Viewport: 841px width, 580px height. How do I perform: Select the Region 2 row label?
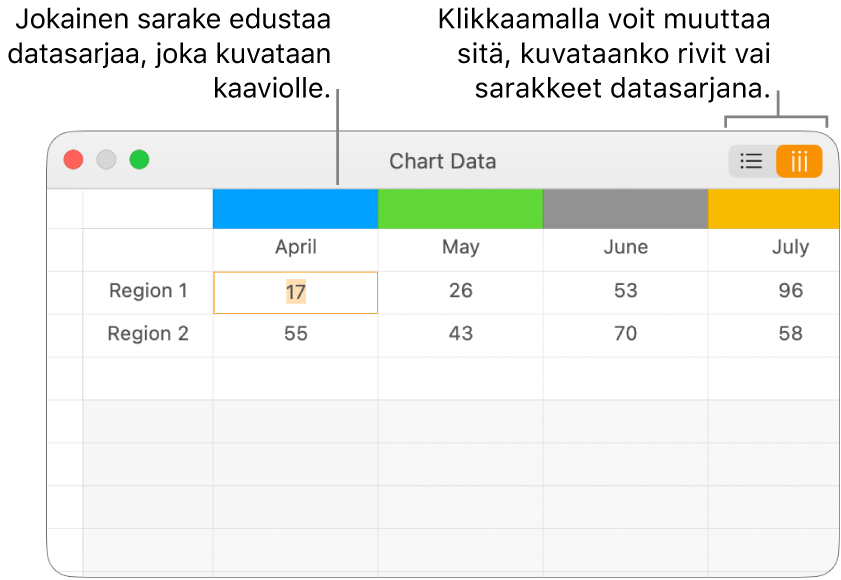148,334
